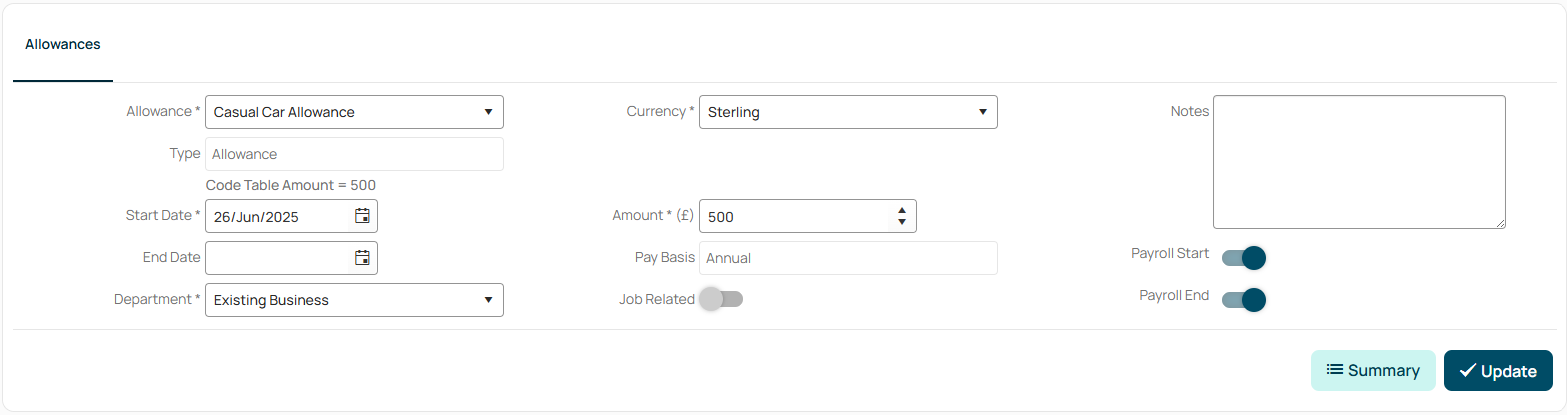
Task: Select the Allowances tab
Action: tap(63, 45)
